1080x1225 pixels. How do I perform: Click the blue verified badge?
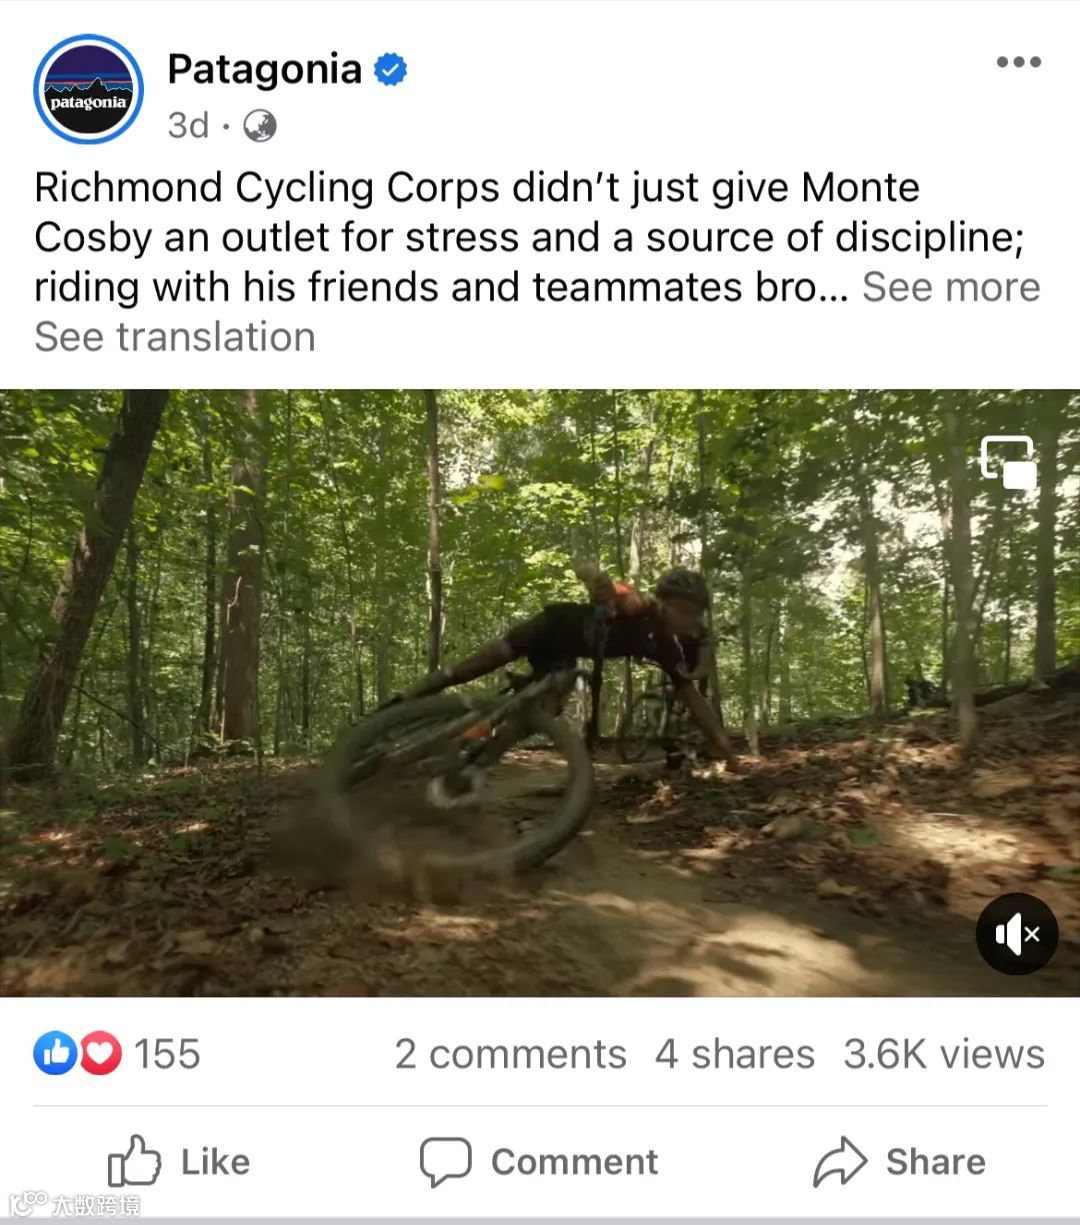coord(390,70)
